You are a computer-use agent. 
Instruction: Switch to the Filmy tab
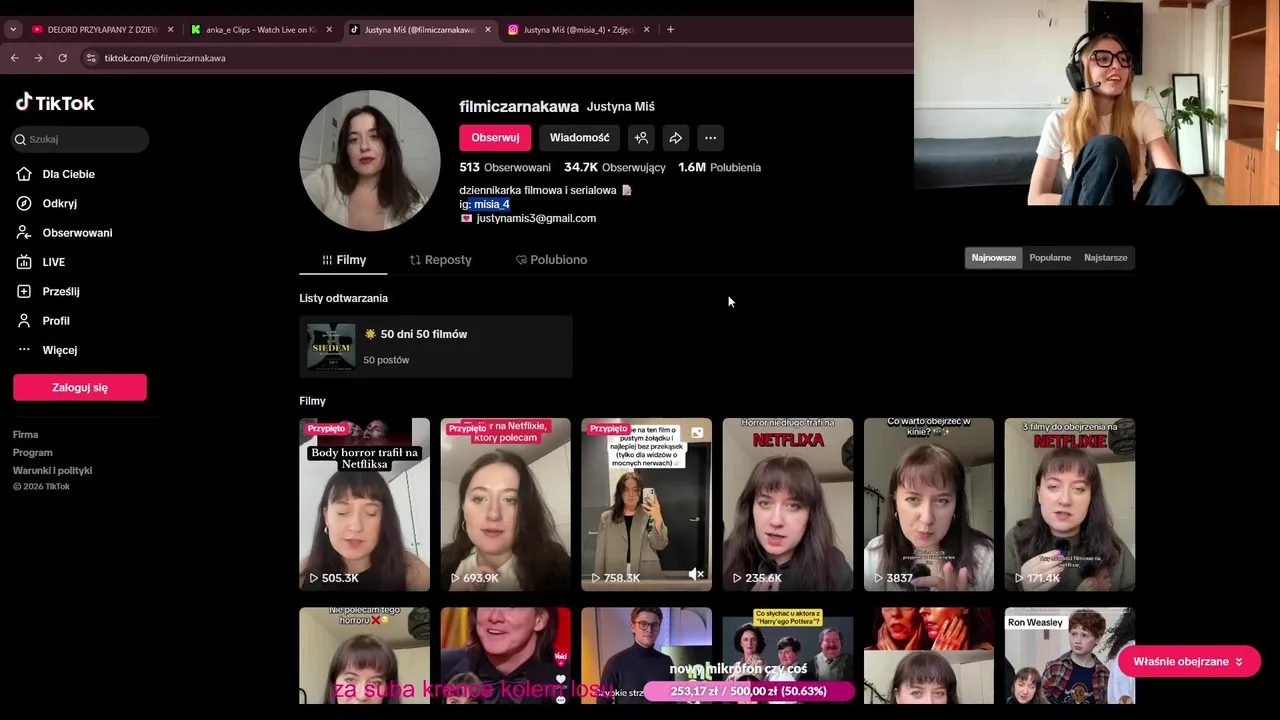click(x=343, y=260)
